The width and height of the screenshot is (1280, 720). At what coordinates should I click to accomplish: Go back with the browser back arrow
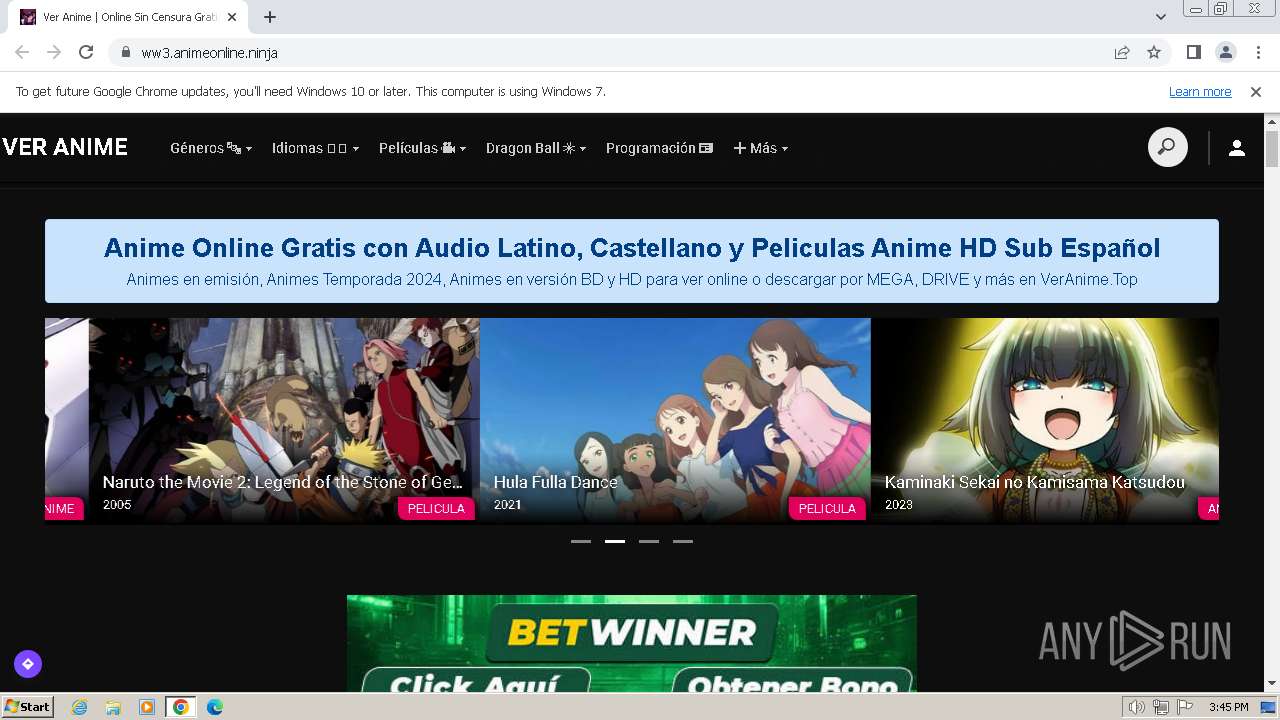coord(22,52)
